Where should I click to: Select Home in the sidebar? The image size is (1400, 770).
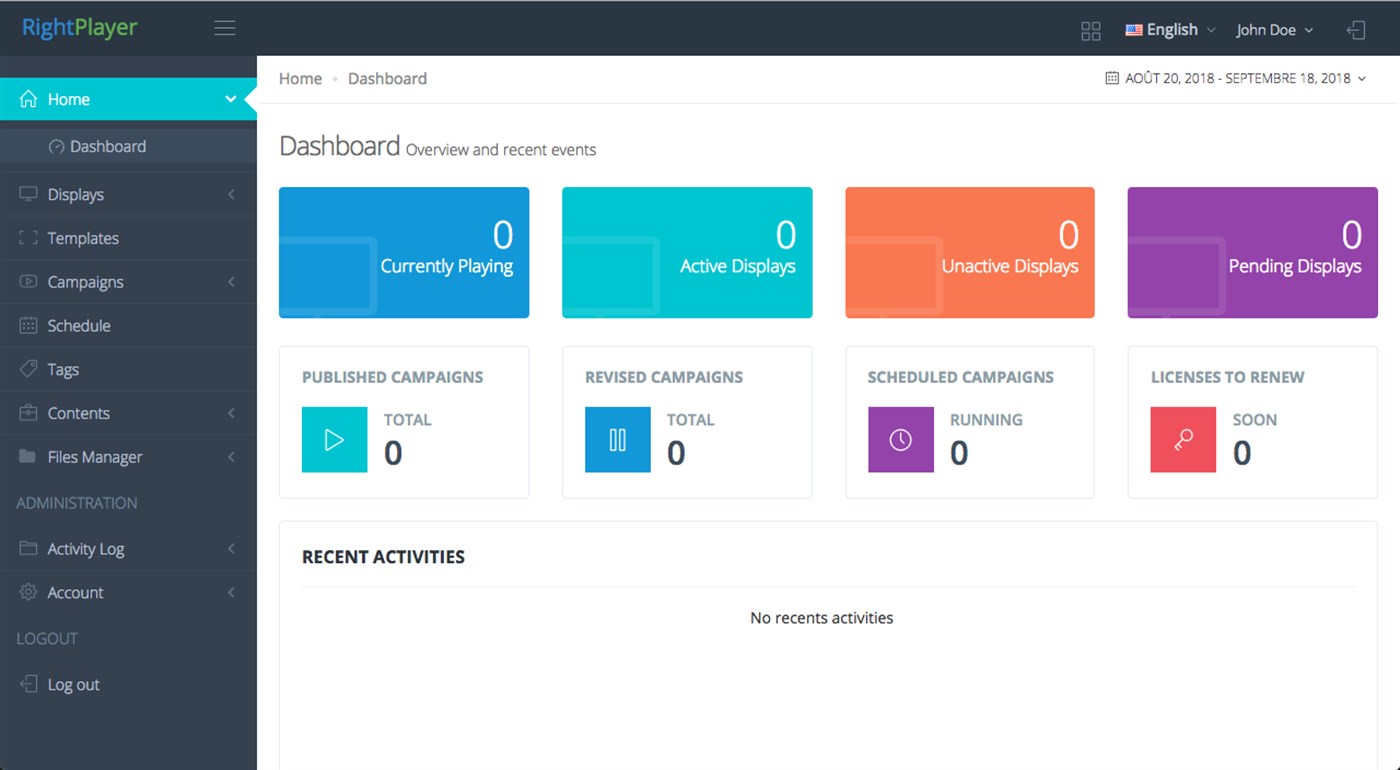pyautogui.click(x=128, y=99)
